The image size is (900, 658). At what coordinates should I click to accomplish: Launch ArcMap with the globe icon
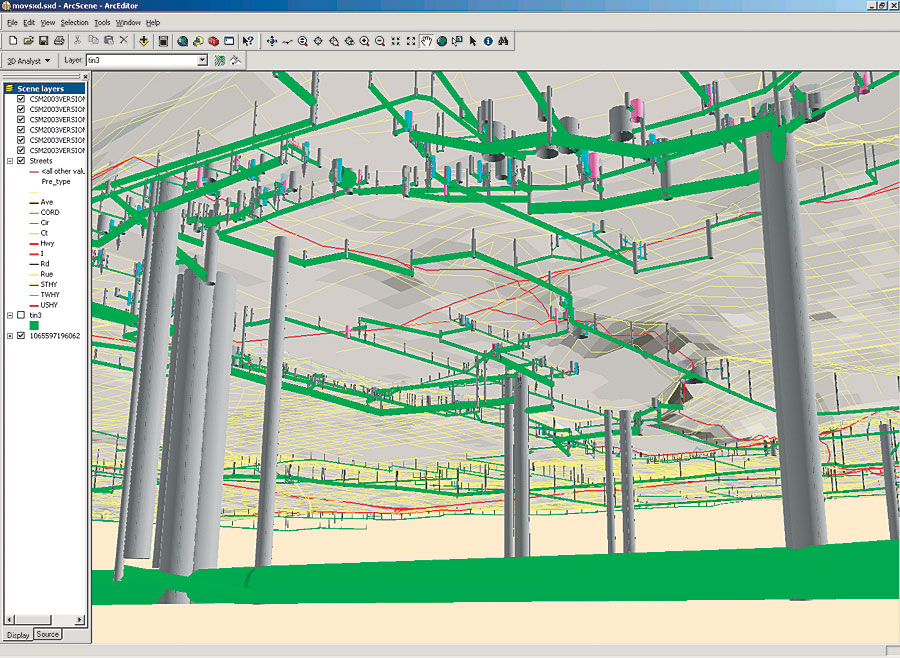click(183, 41)
